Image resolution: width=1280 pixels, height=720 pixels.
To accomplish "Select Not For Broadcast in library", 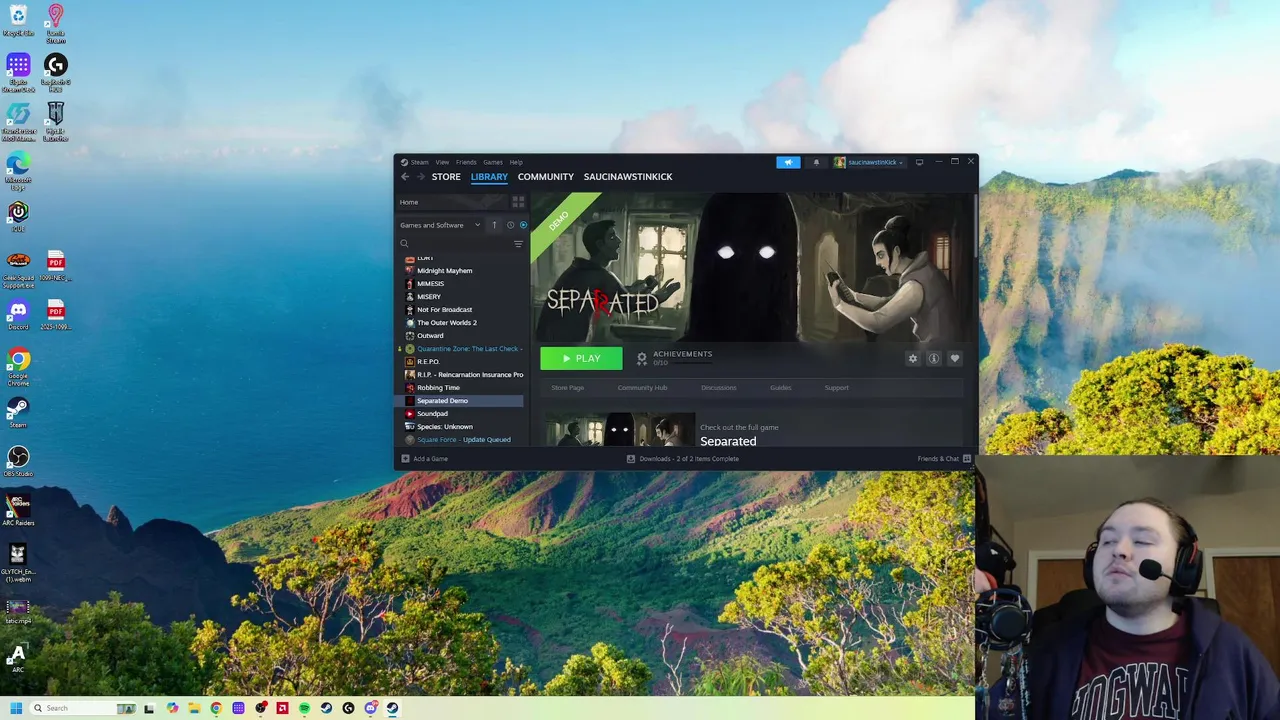I will (x=460, y=310).
